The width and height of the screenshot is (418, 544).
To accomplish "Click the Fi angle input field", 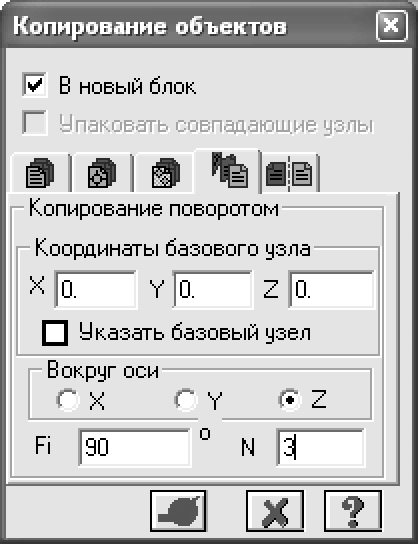I will pos(135,447).
